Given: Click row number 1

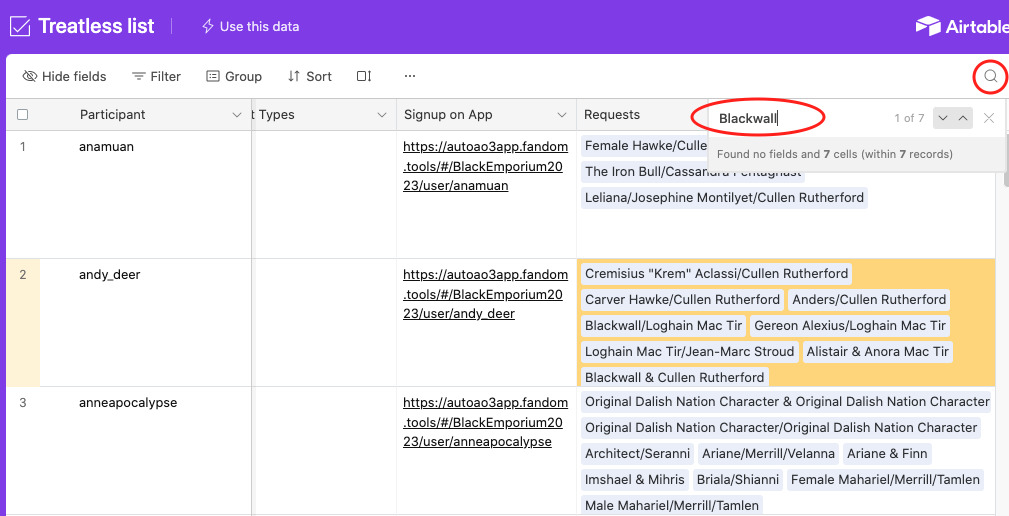Looking at the screenshot, I should (x=23, y=146).
